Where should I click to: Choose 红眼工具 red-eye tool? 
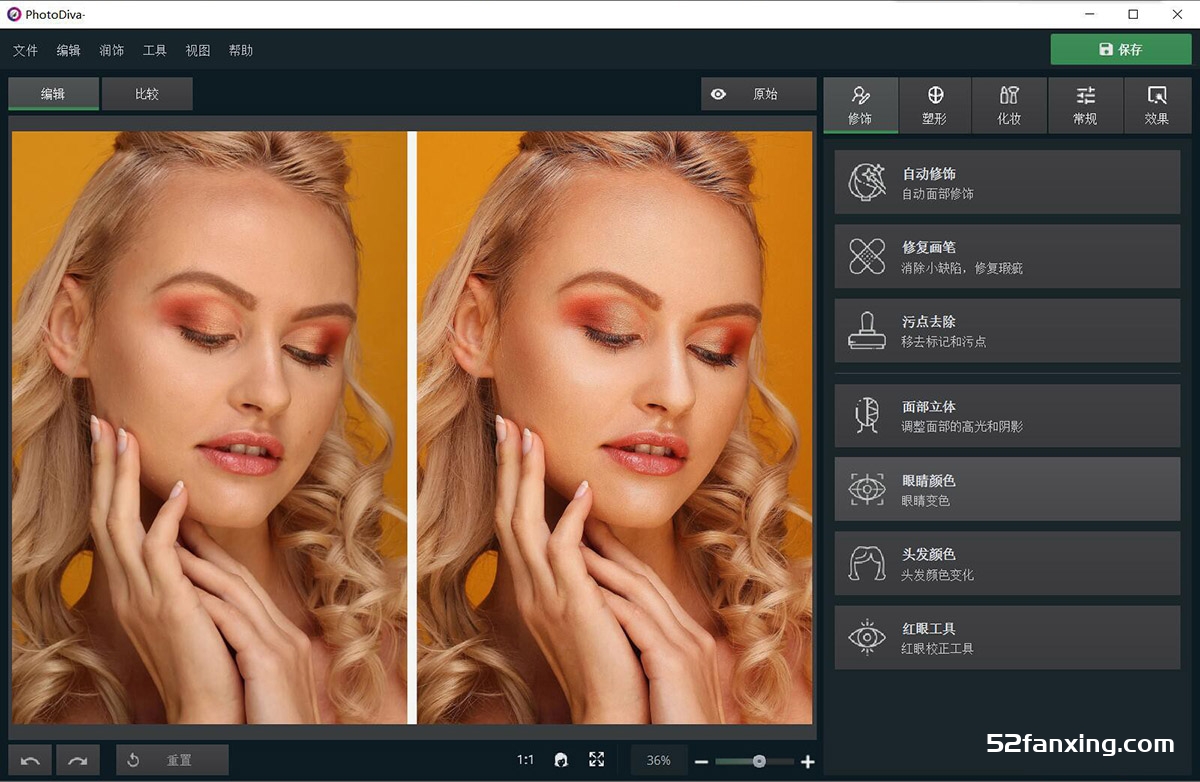click(x=1007, y=637)
